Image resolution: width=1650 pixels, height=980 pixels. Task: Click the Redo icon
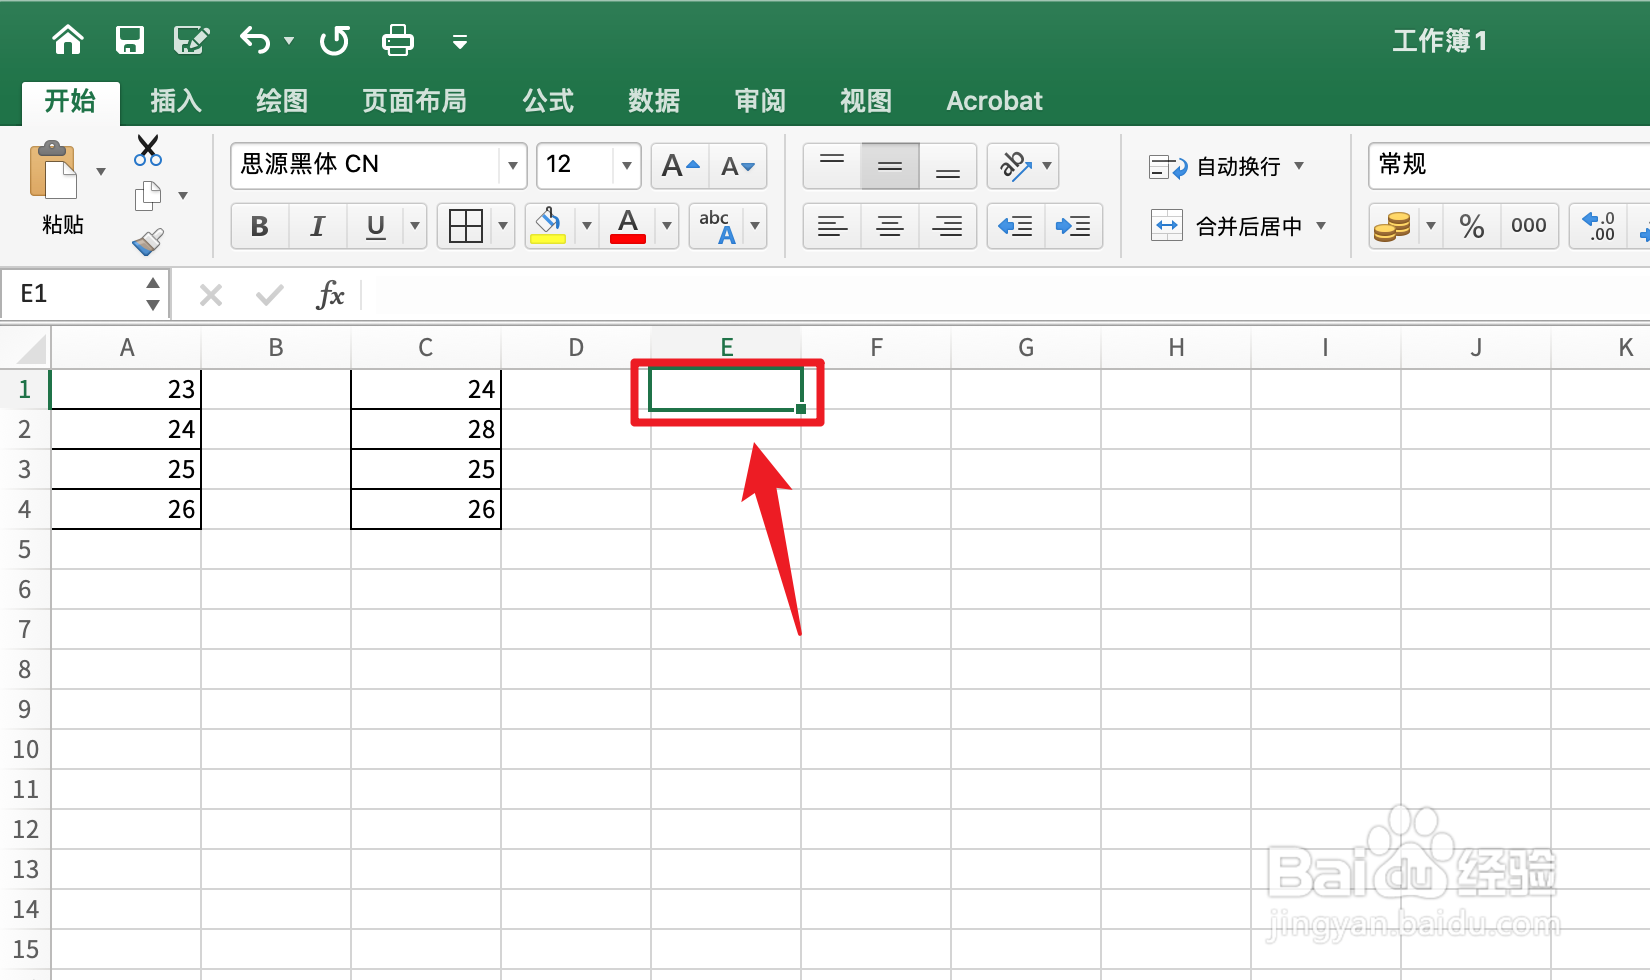[335, 40]
